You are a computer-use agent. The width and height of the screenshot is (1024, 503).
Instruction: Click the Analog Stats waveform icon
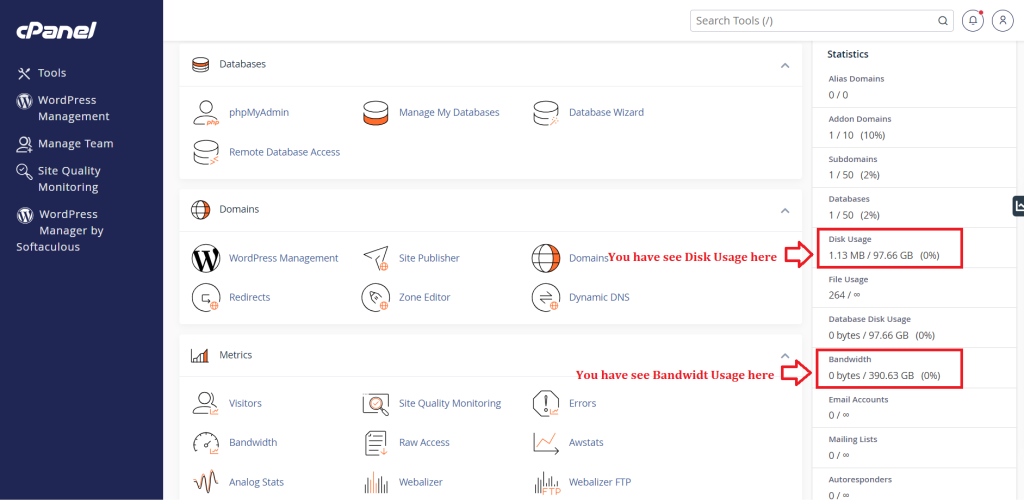[x=206, y=482]
